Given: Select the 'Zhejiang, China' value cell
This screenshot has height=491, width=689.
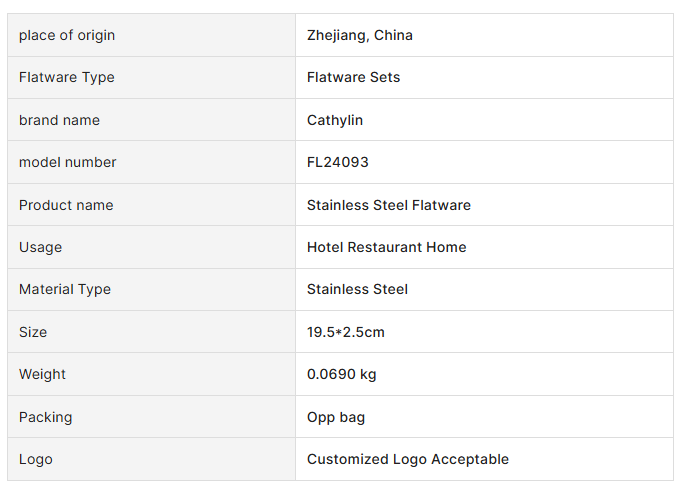Looking at the screenshot, I should 360,35.
